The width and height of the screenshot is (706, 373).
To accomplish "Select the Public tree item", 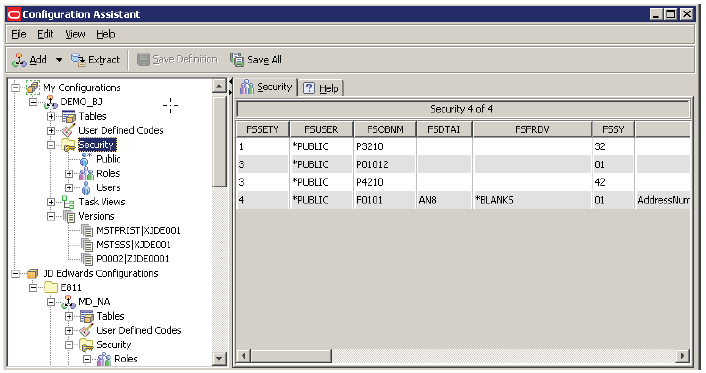I will (x=109, y=159).
